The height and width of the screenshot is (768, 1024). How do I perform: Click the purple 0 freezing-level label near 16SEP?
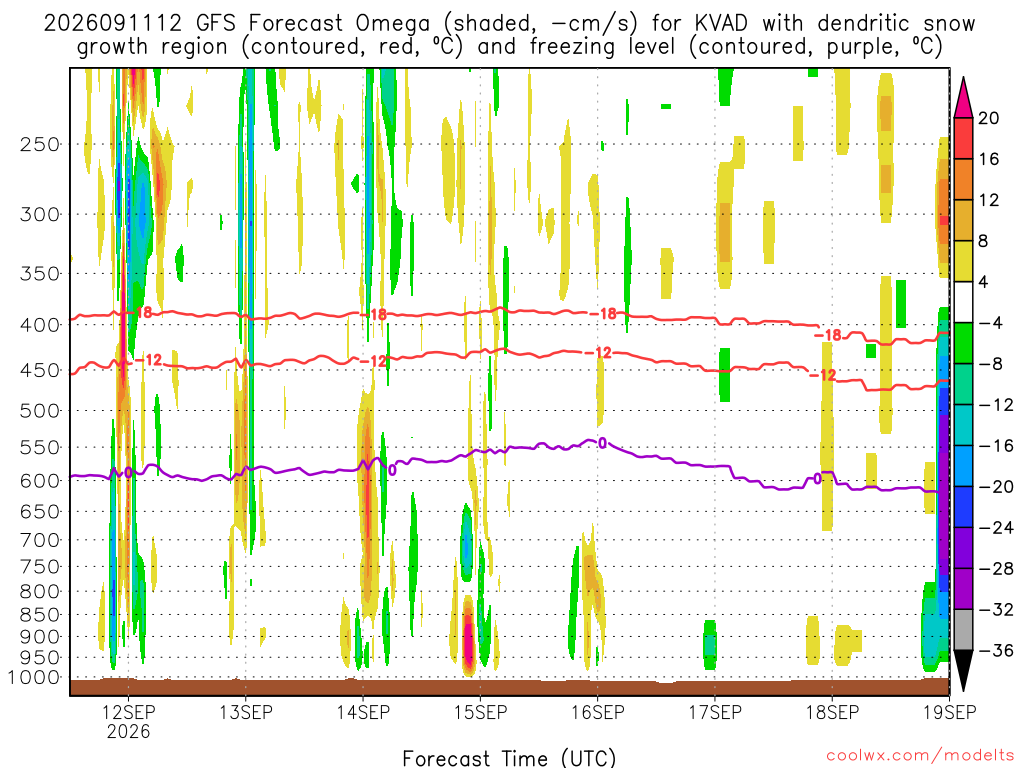602,443
